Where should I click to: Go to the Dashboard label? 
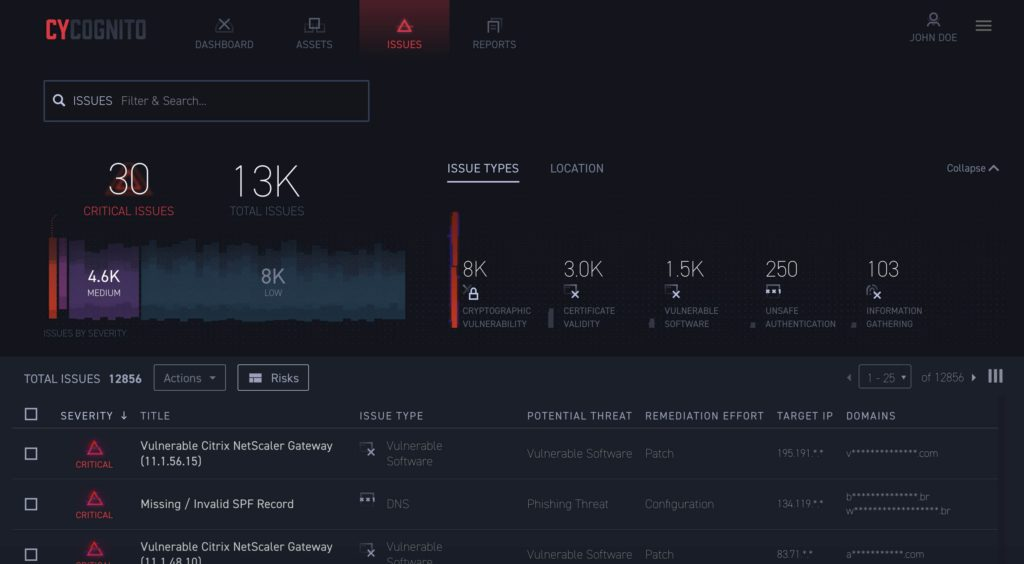pyautogui.click(x=224, y=44)
